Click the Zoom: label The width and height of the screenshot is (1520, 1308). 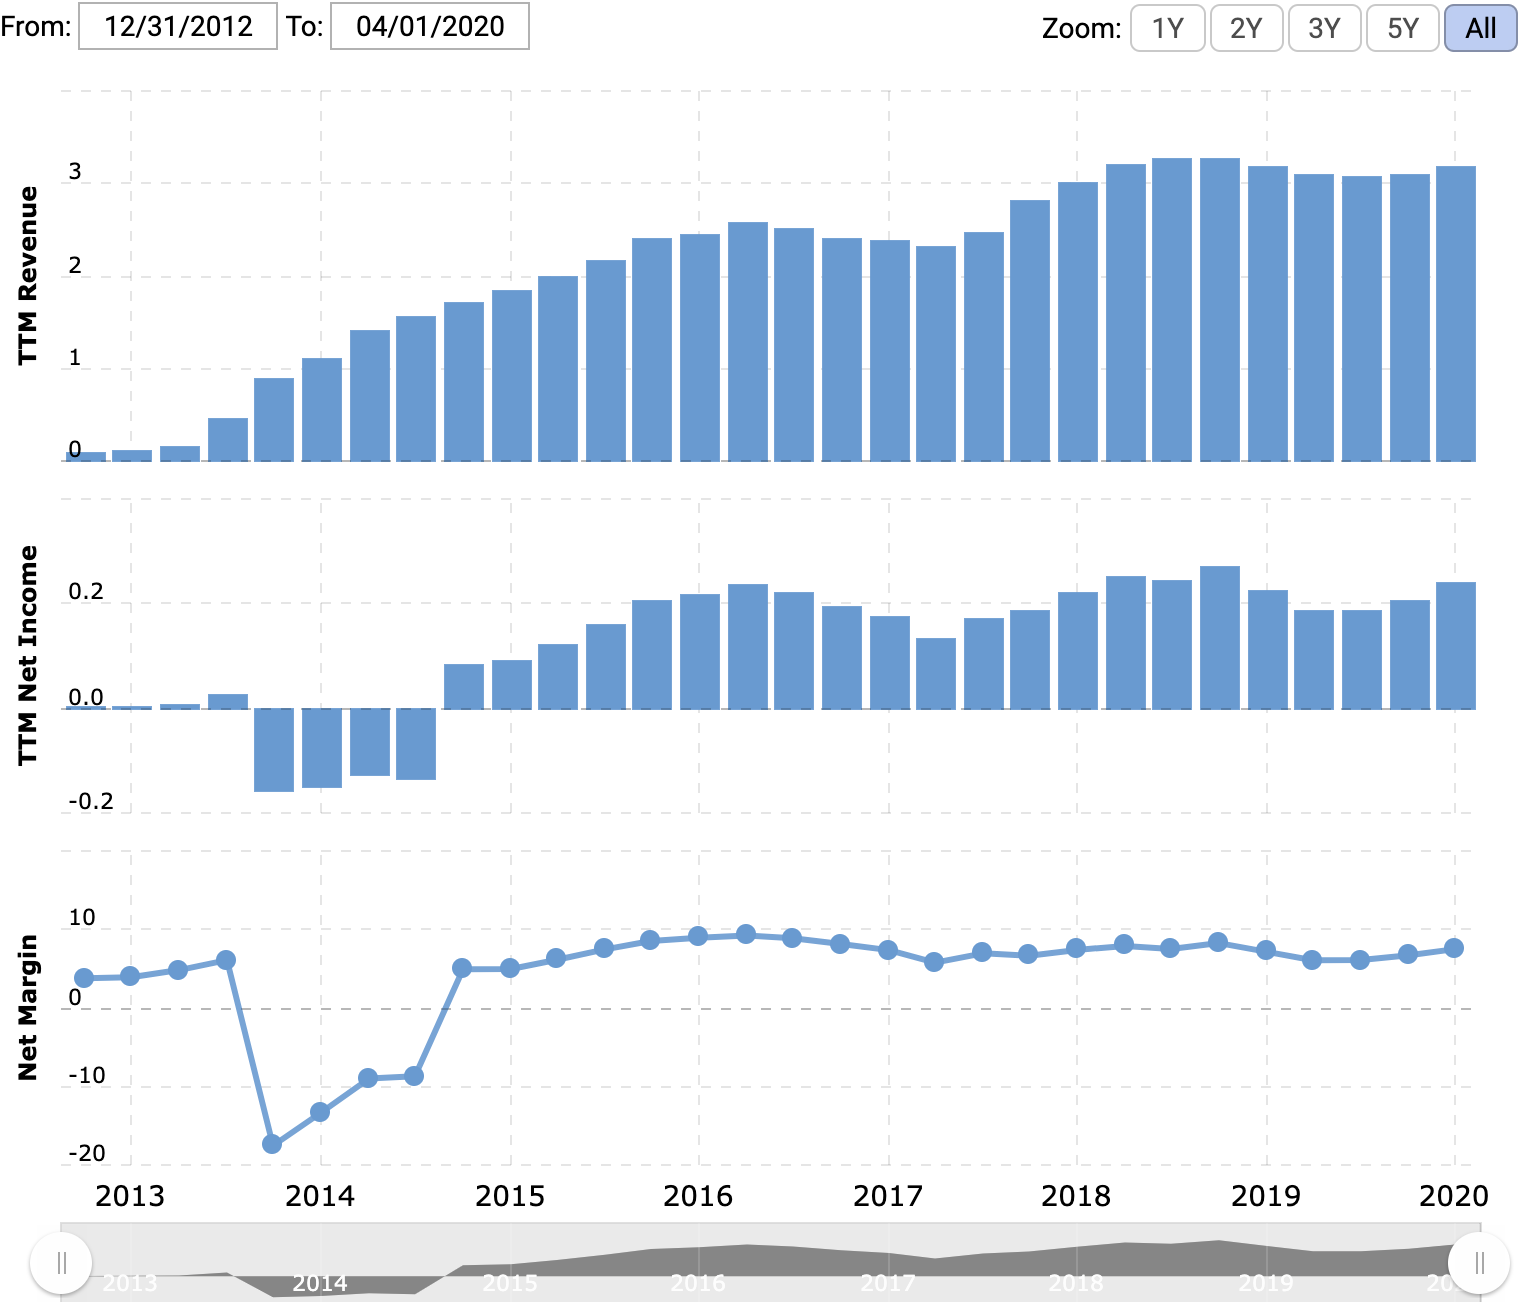[x=1082, y=28]
